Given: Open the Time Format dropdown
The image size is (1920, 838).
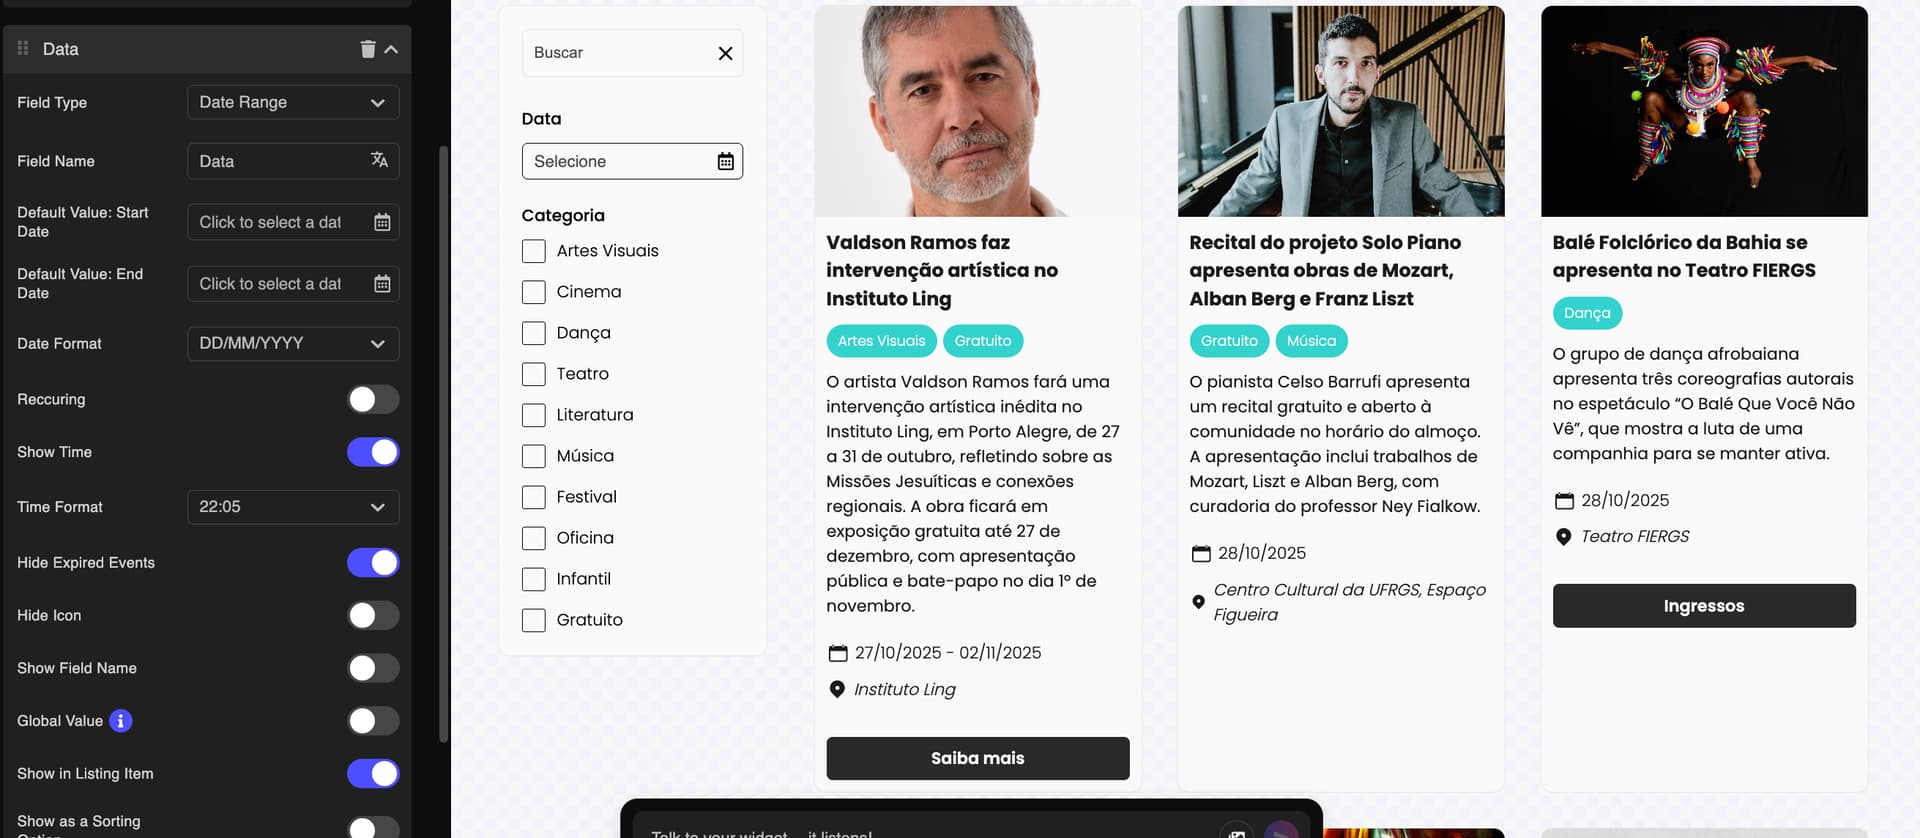Looking at the screenshot, I should [293, 507].
